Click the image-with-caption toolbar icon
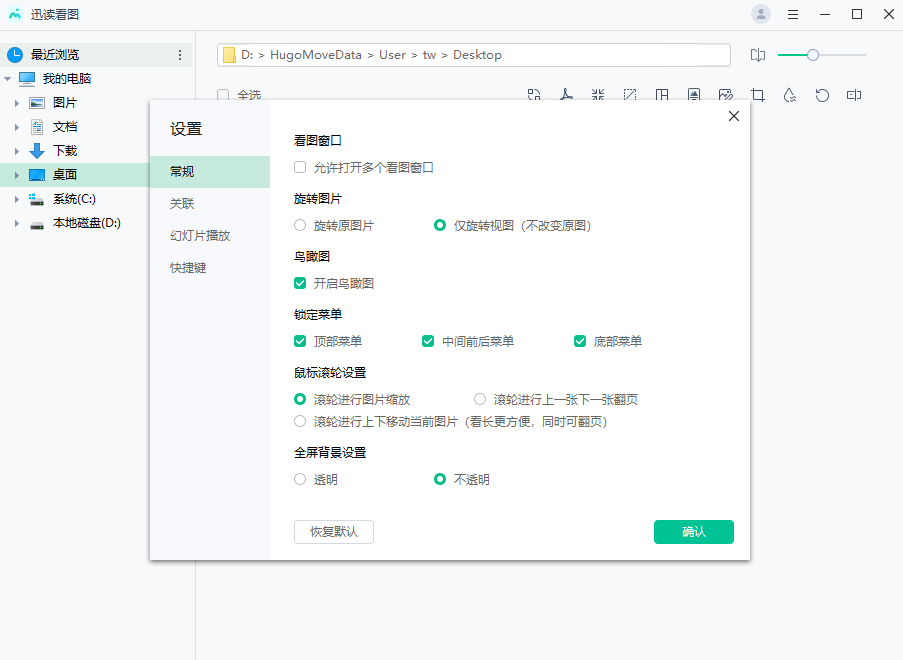 click(x=694, y=95)
